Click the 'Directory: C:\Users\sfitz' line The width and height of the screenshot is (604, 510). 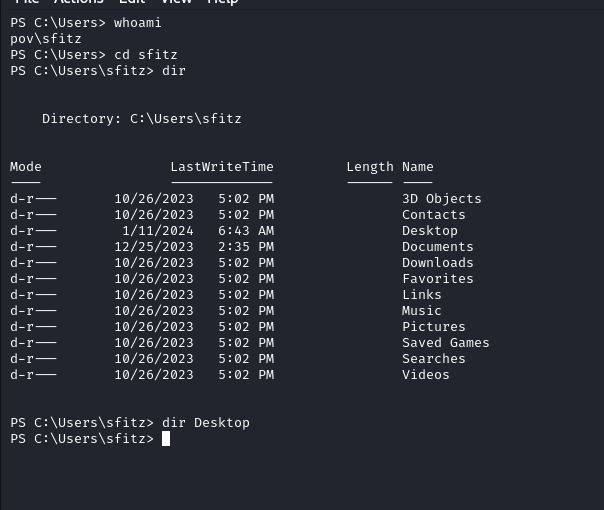(142, 119)
